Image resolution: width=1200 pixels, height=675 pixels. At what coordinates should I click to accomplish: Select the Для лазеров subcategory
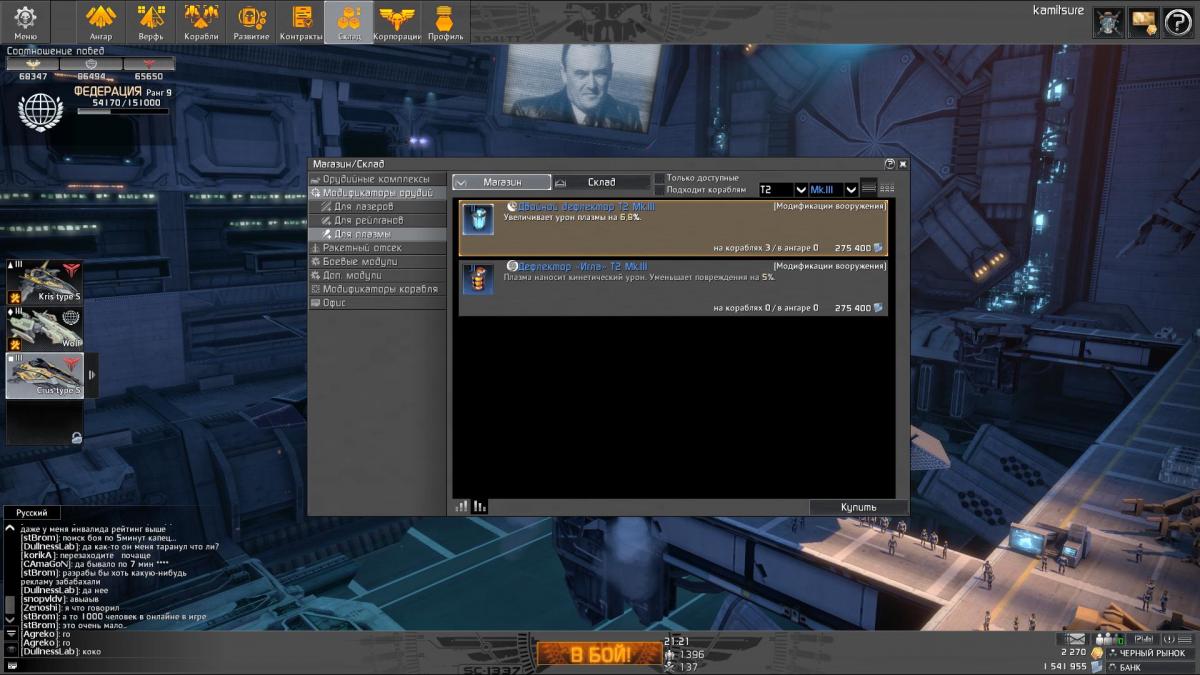coord(356,206)
